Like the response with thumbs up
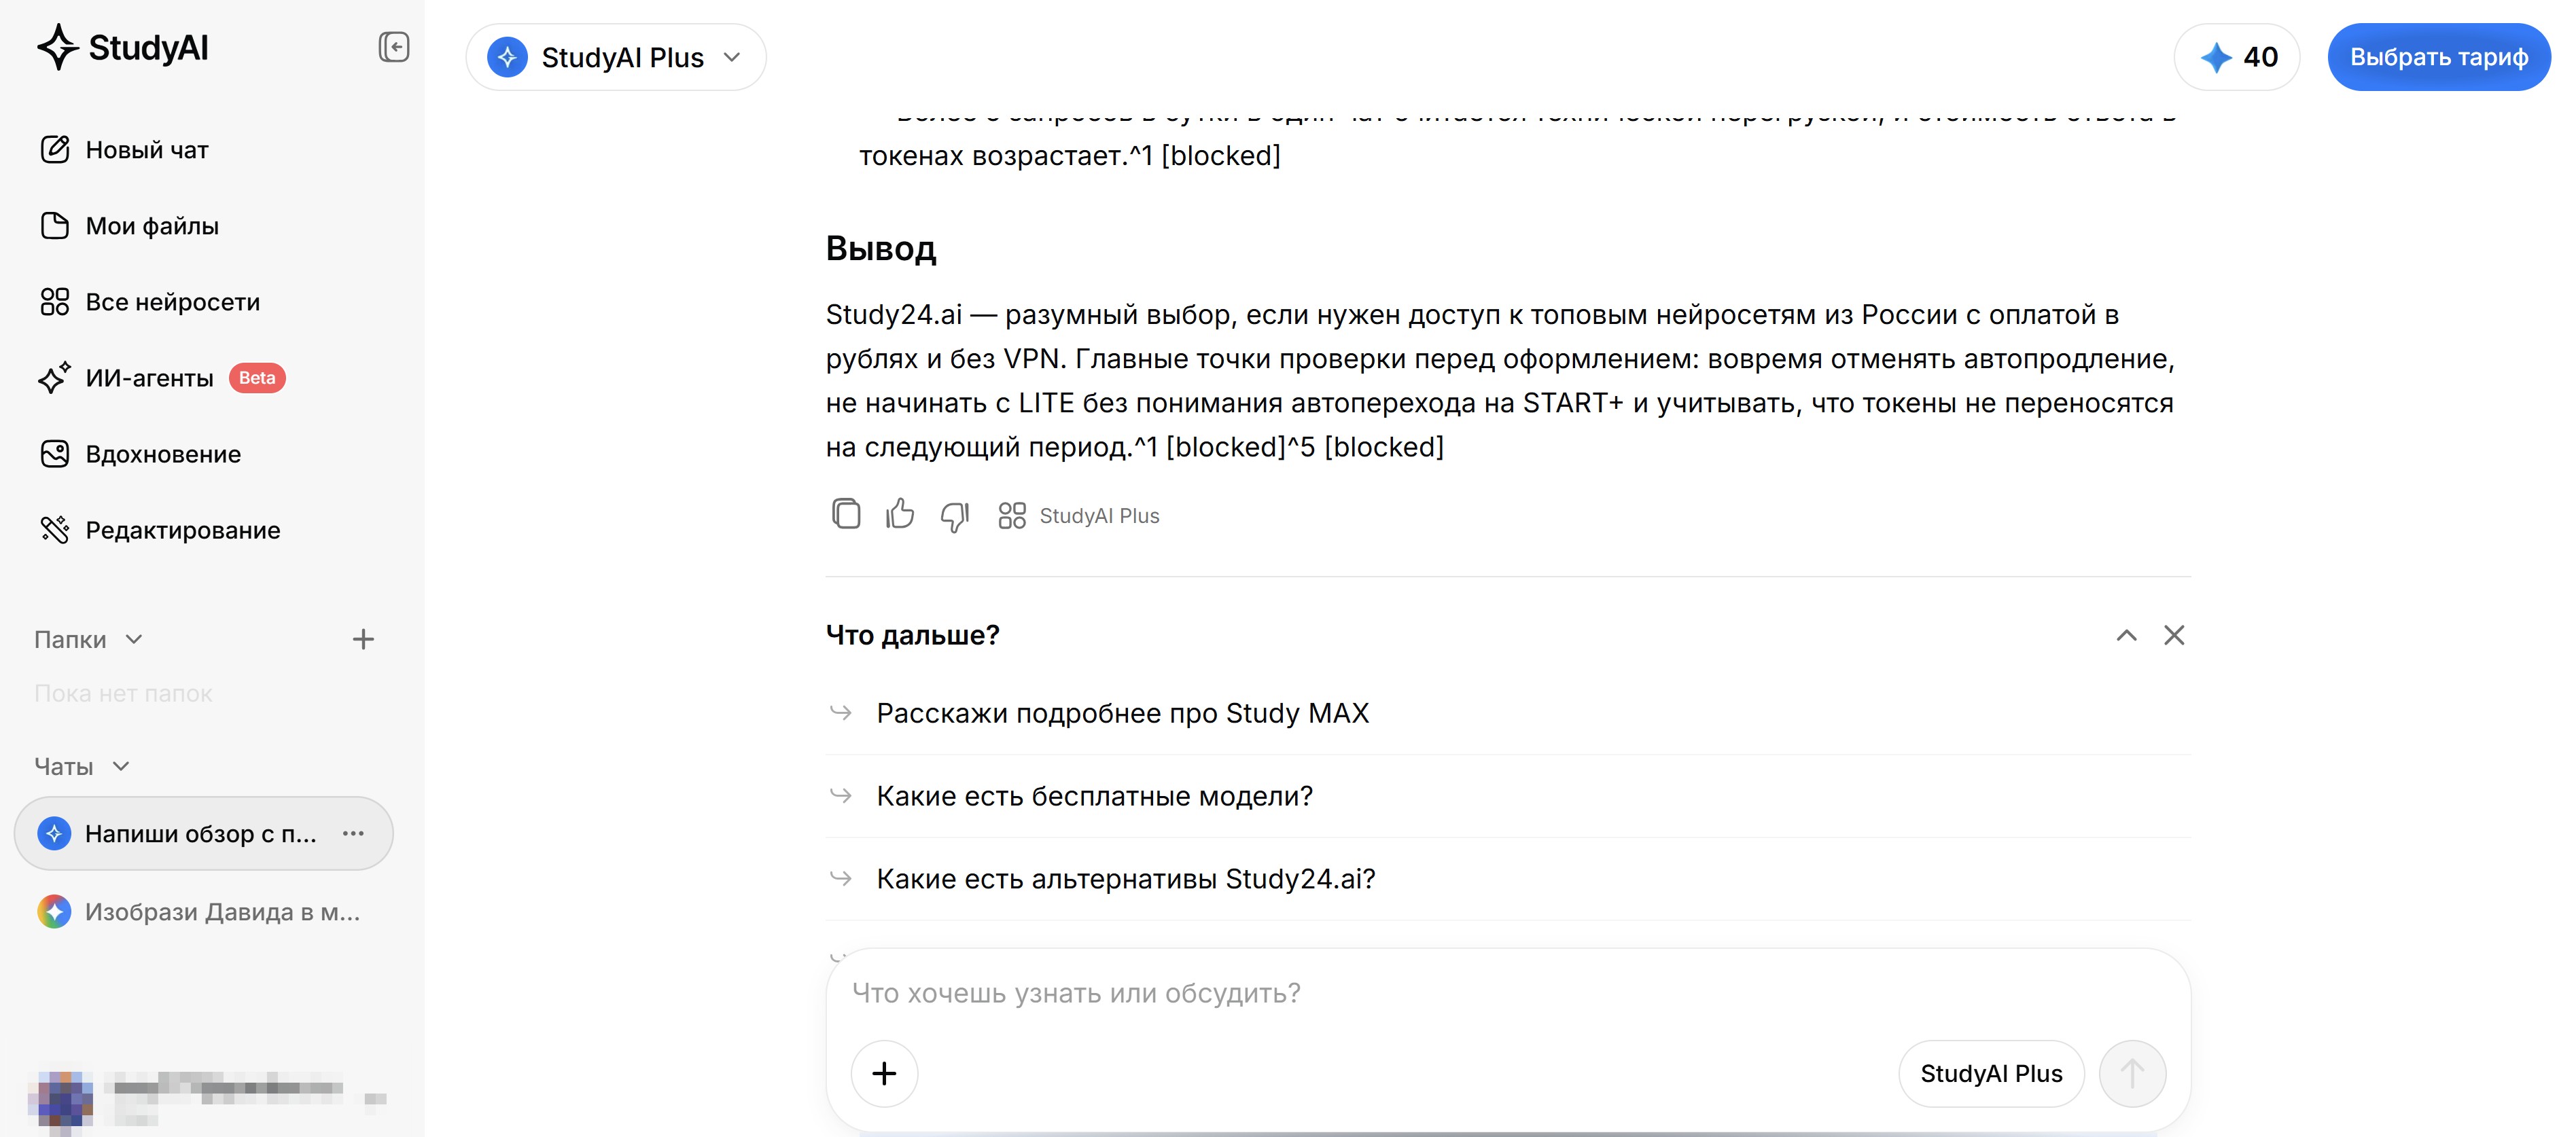 pos(900,514)
